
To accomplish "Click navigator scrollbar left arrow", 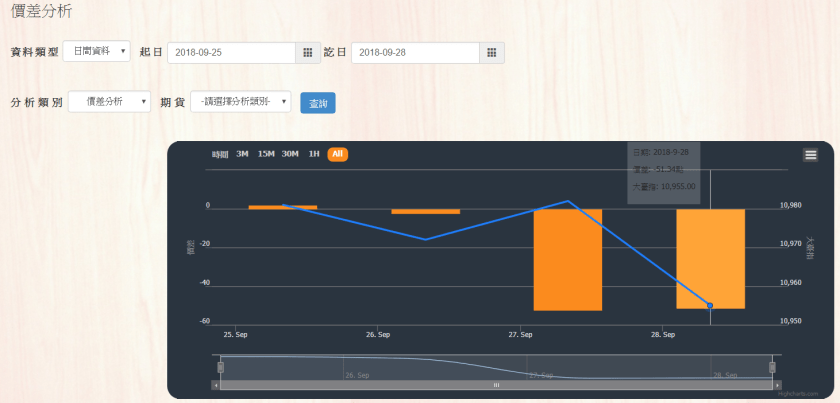I will [x=215, y=385].
